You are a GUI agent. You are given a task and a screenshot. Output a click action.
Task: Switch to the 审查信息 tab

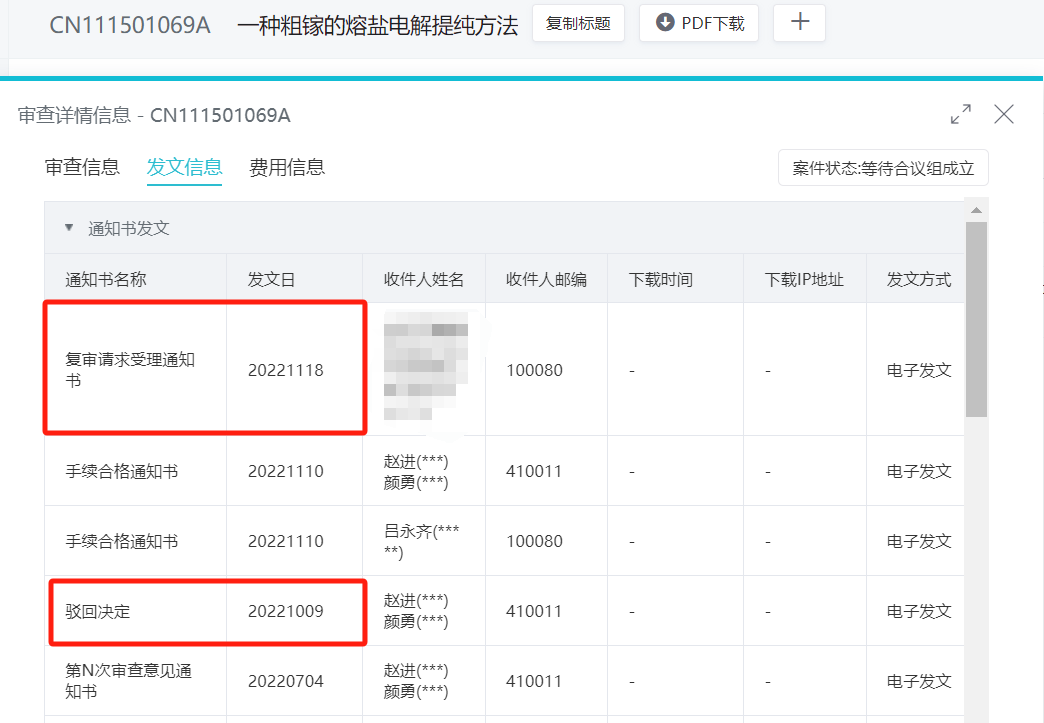click(82, 167)
